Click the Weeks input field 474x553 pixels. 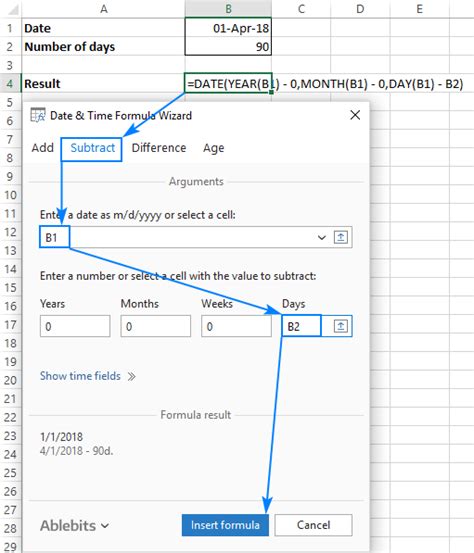click(x=236, y=326)
